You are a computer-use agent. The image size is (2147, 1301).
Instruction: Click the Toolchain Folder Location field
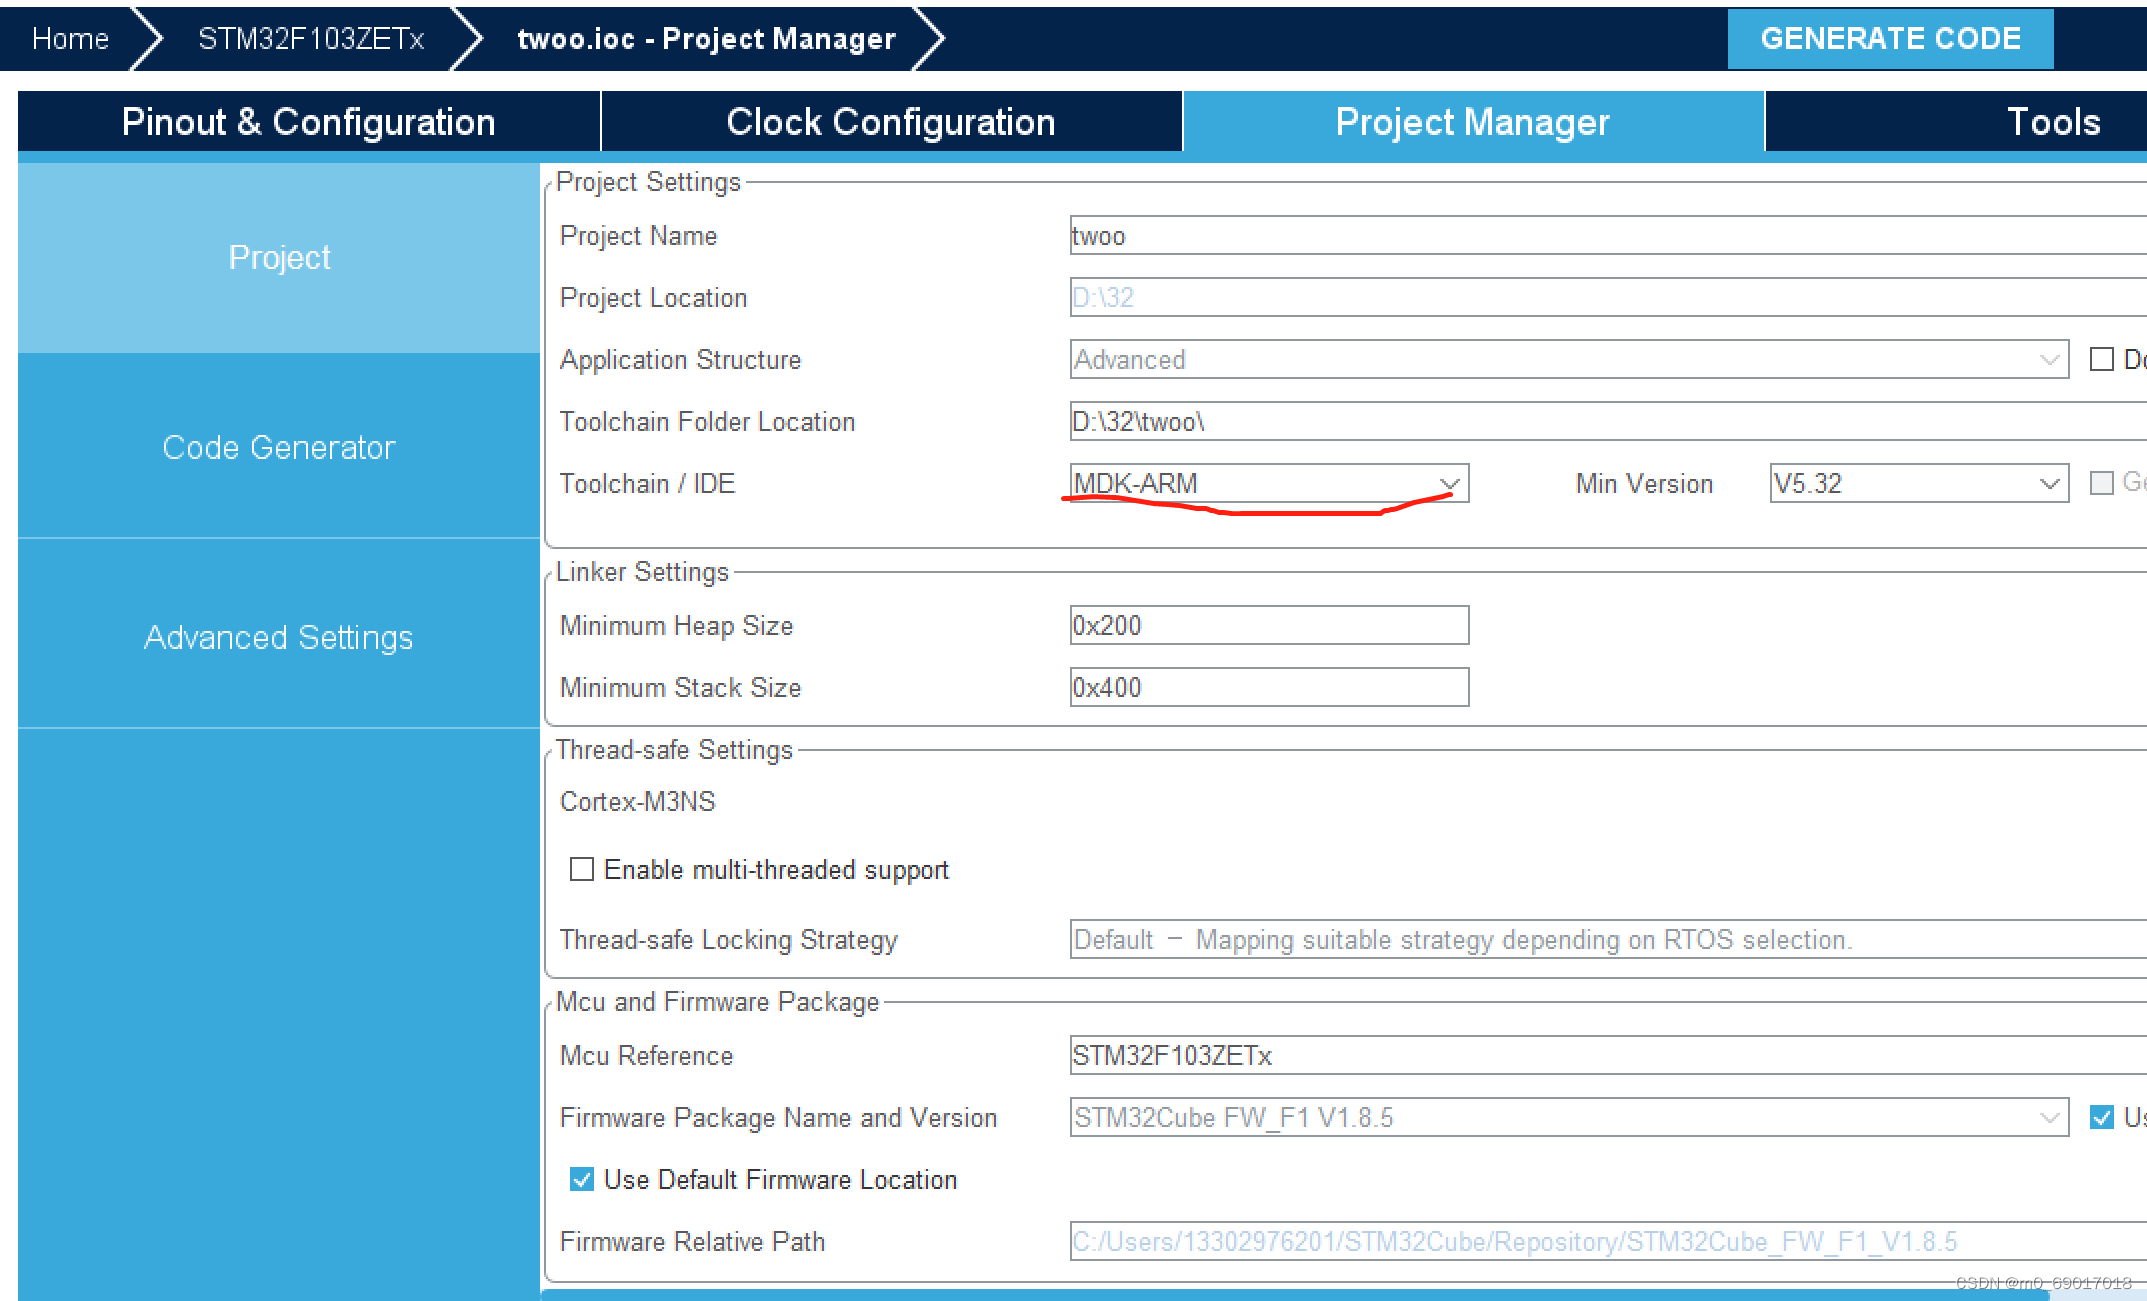[1600, 422]
